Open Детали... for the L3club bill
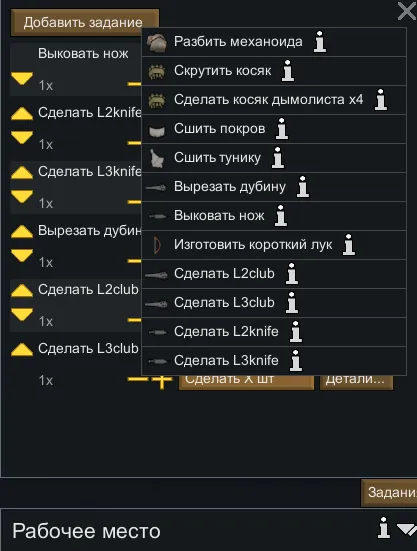Image resolution: width=417 pixels, height=551 pixels. click(356, 382)
